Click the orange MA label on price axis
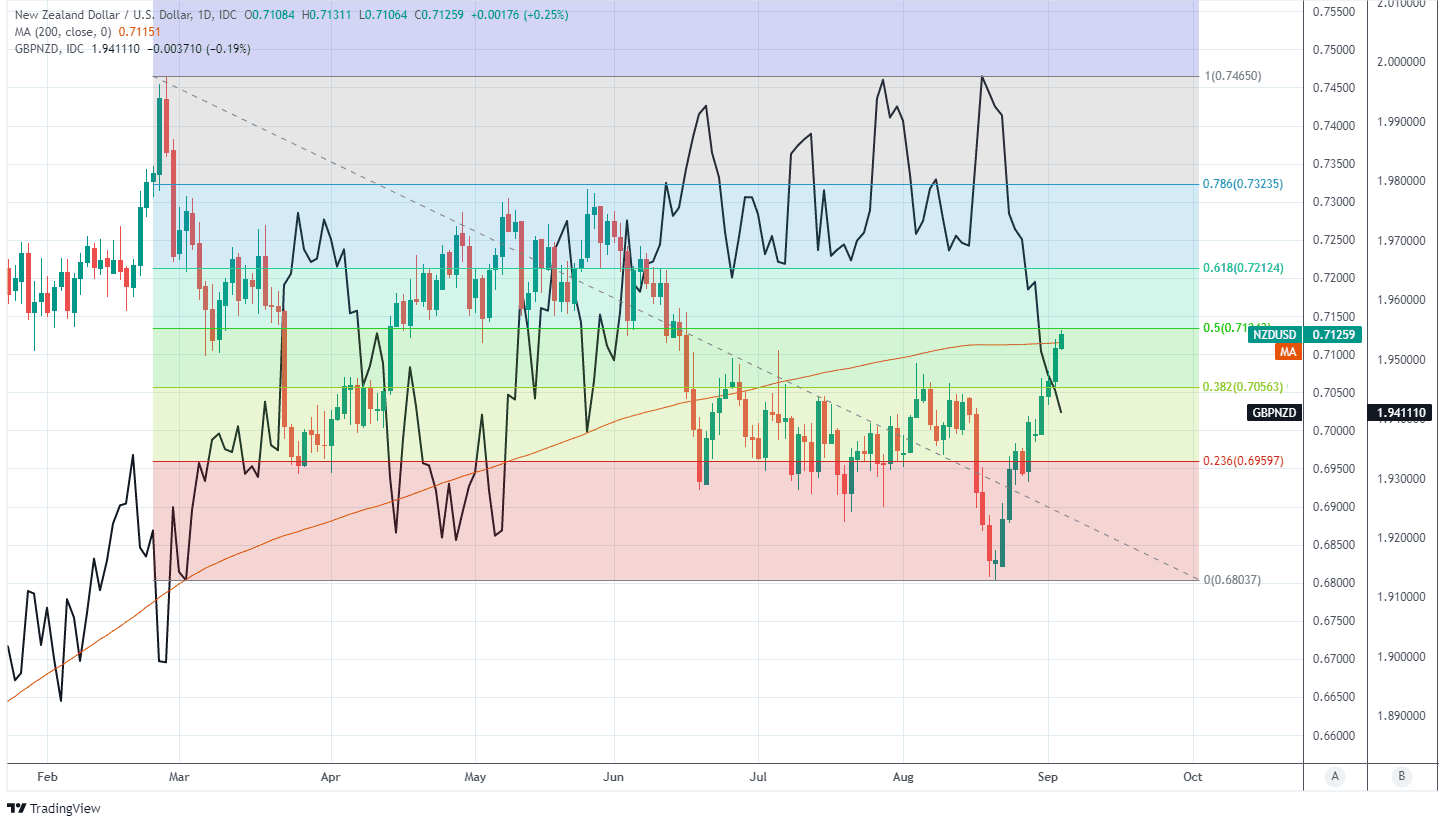This screenshot has height=819, width=1439. tap(1287, 353)
